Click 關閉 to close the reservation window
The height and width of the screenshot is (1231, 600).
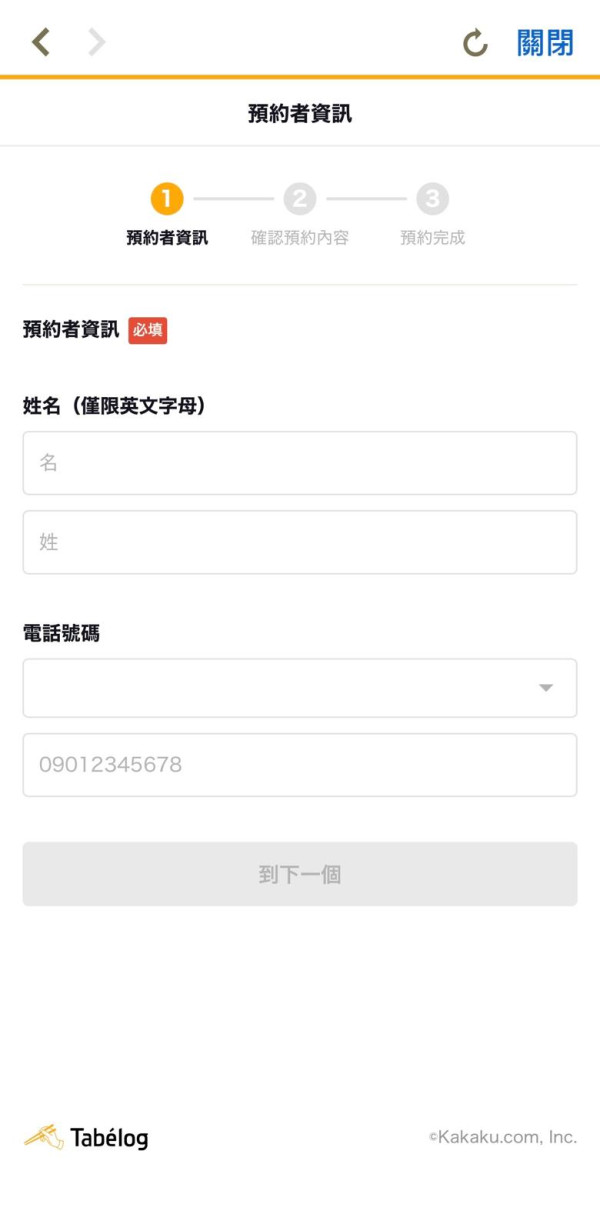(546, 44)
